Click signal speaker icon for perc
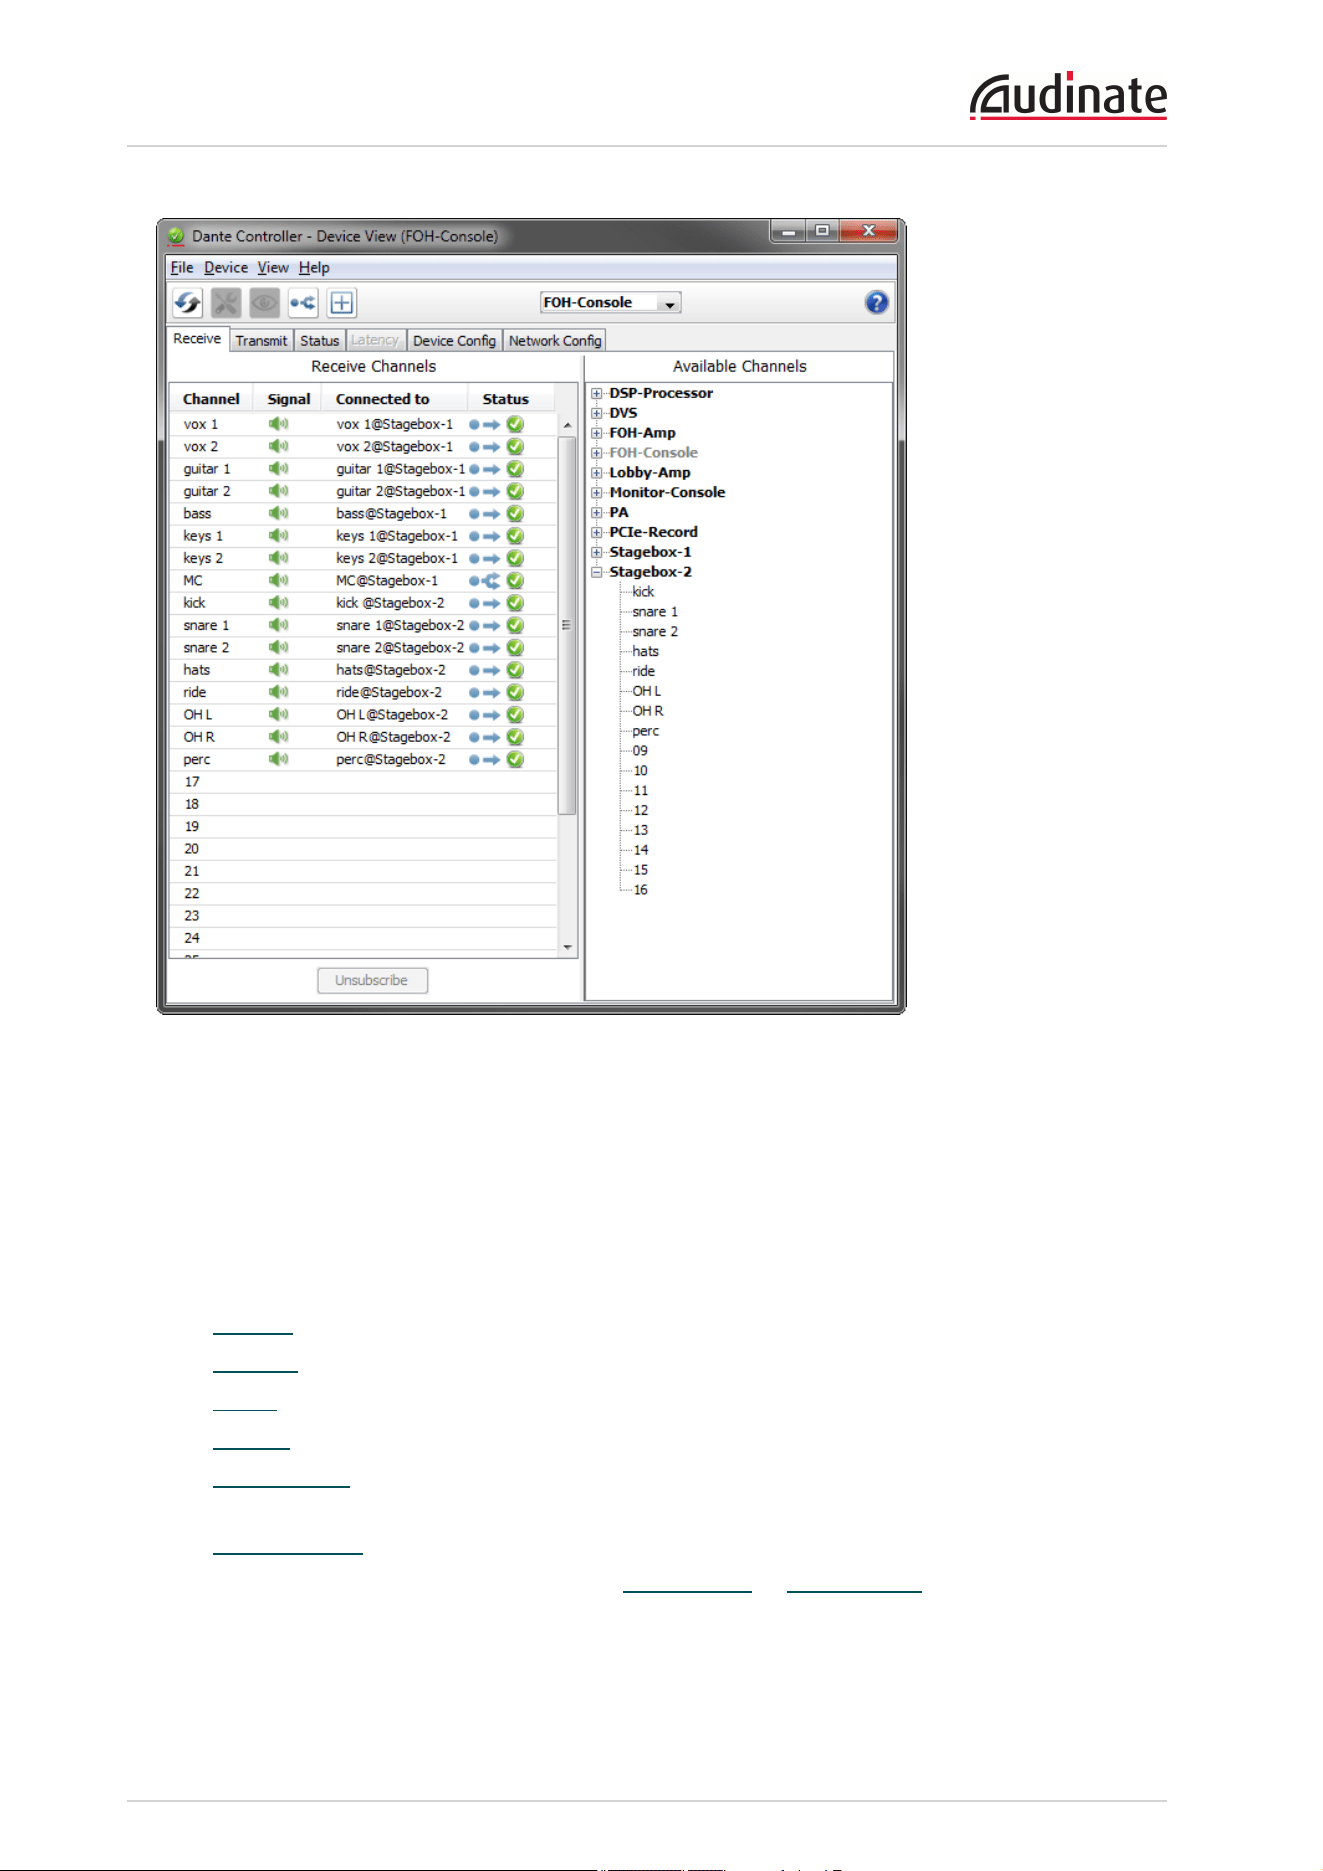The height and width of the screenshot is (1871, 1323). click(x=278, y=759)
